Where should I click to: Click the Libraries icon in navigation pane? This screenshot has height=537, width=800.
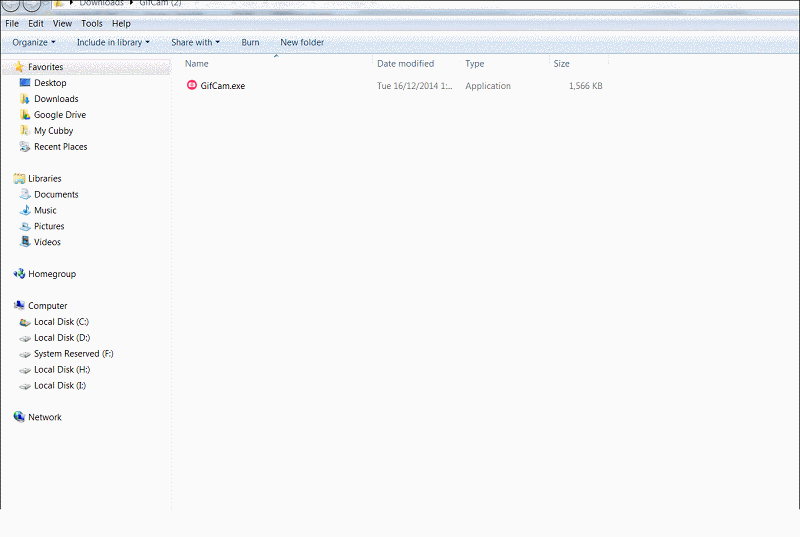pyautogui.click(x=19, y=178)
